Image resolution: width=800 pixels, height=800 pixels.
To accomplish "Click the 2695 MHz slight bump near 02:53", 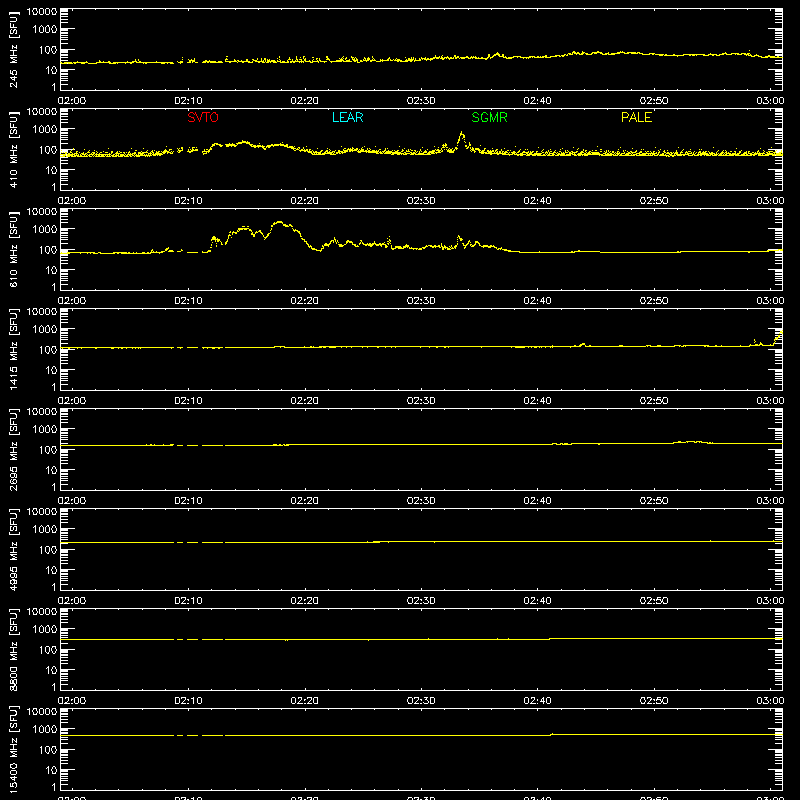I will pyautogui.click(x=691, y=442).
